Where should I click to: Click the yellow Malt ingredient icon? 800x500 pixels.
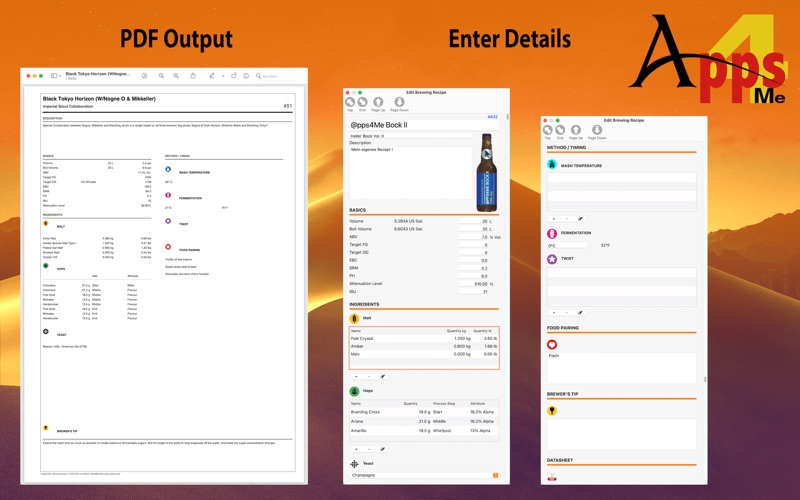(355, 318)
